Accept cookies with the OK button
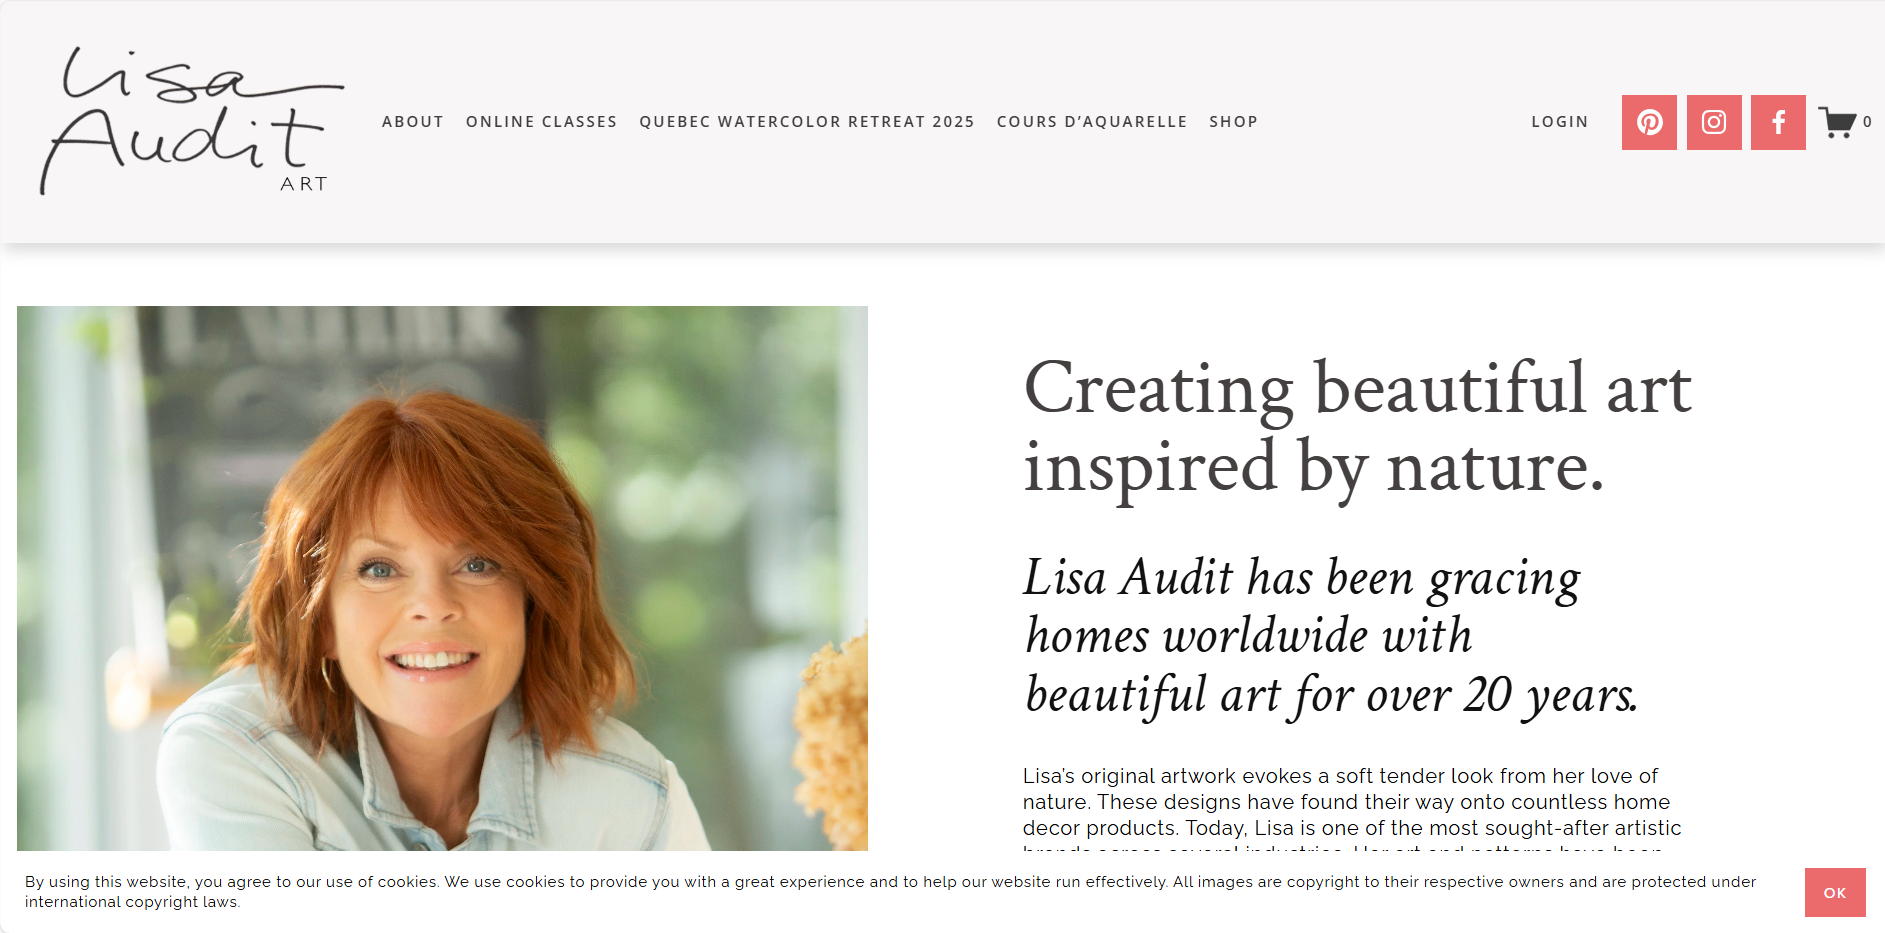The image size is (1885, 933). pos(1834,892)
